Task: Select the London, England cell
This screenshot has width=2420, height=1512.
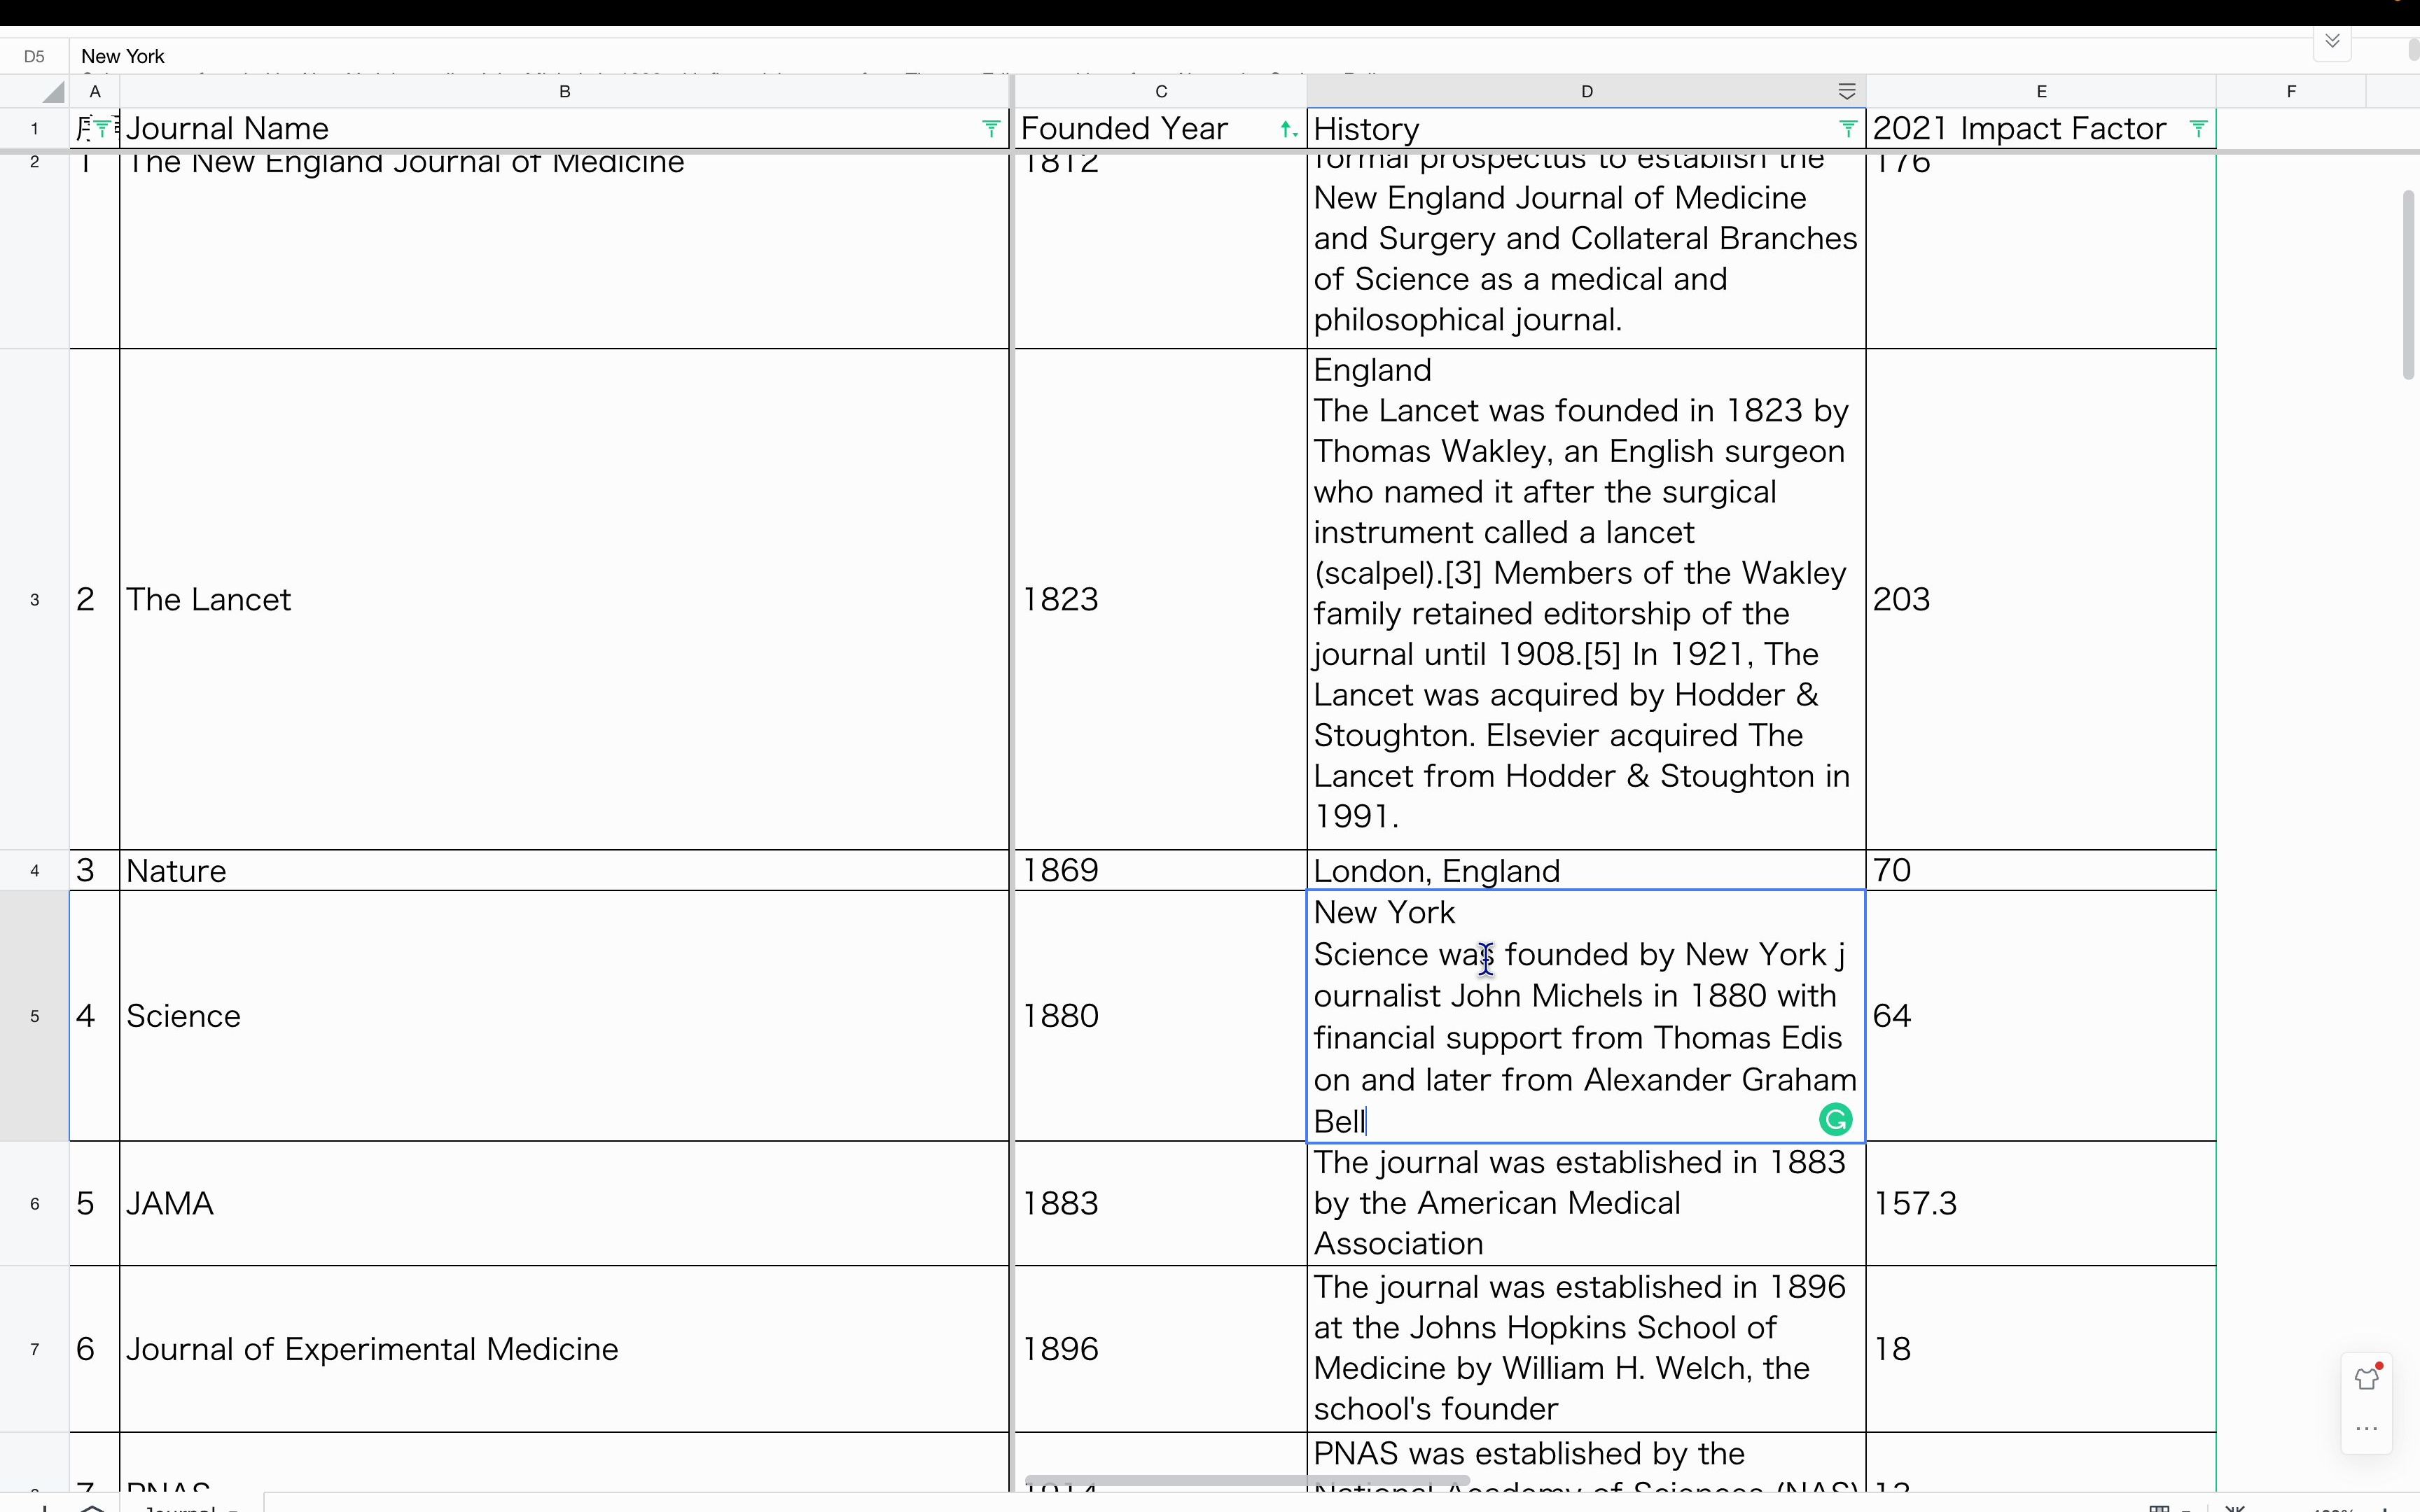Action: tap(1586, 870)
